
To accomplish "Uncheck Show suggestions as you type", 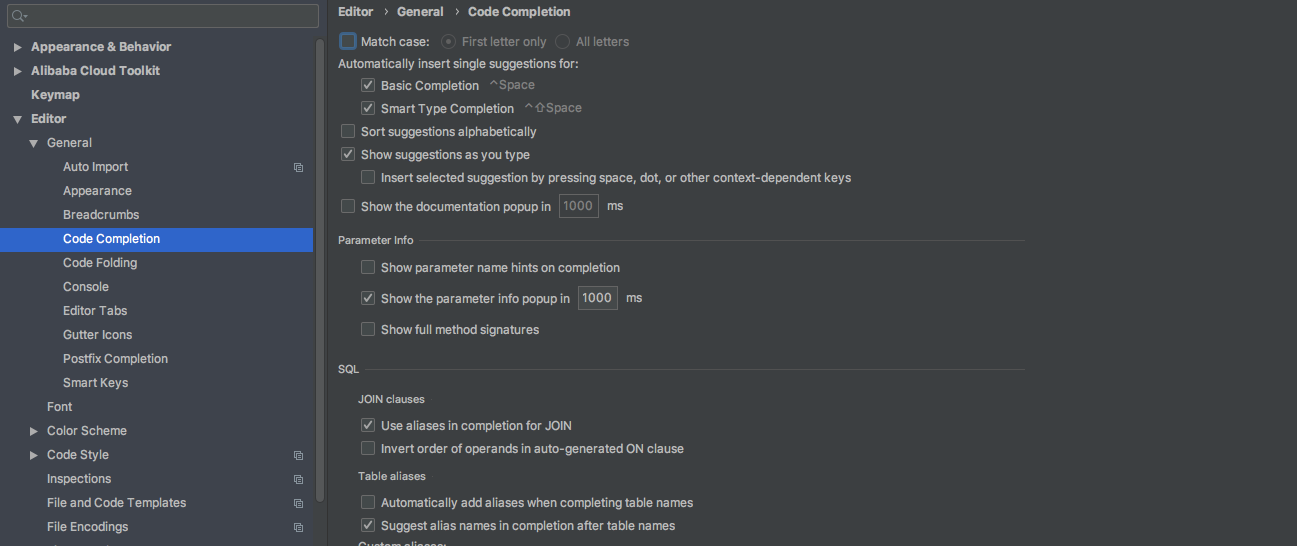I will [348, 155].
